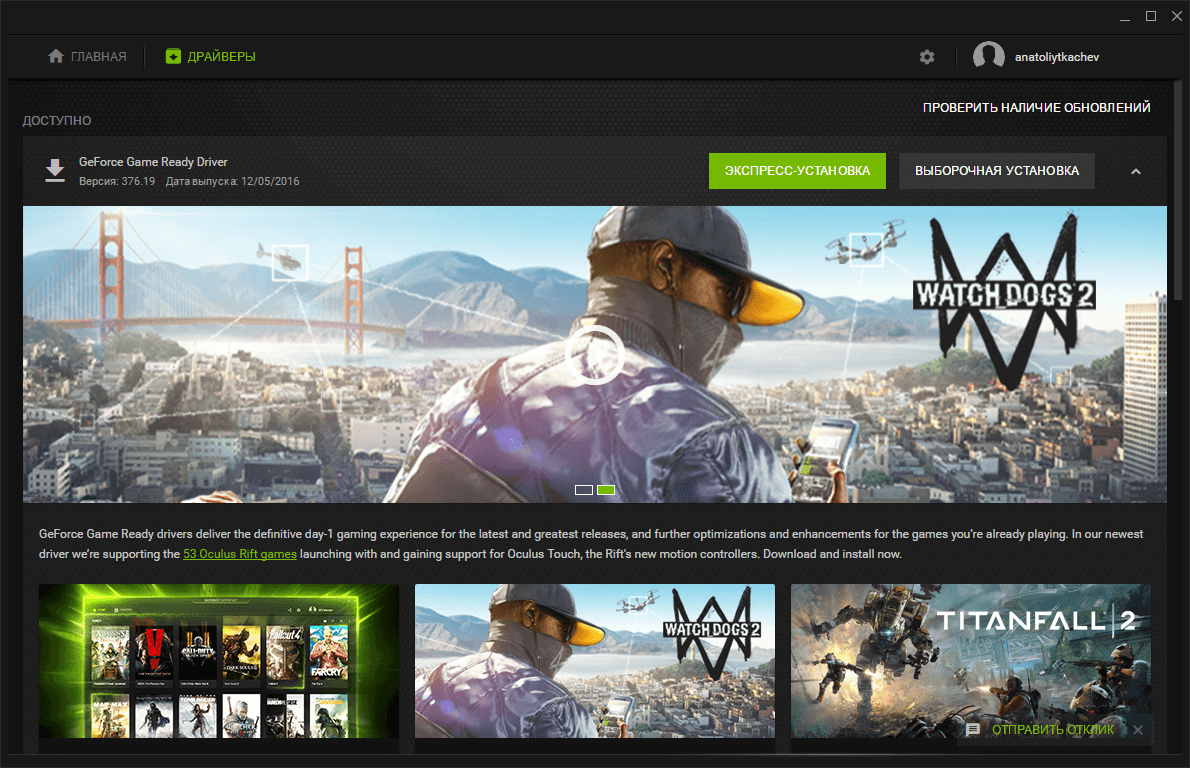Open the ДРАЙВЕРЫ tab
This screenshot has height=768, width=1190.
[220, 56]
